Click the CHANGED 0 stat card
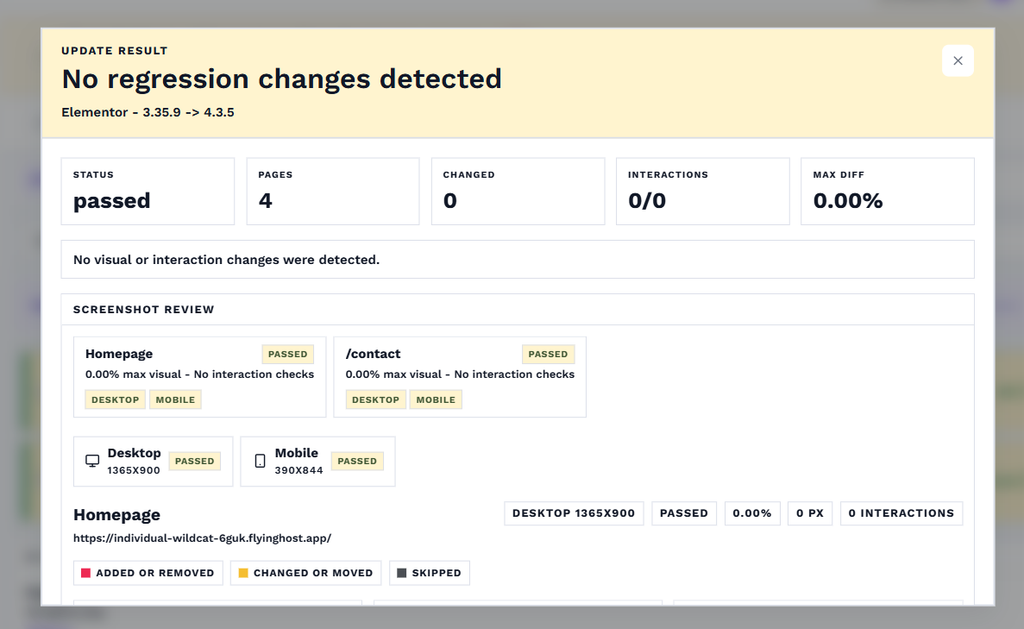Viewport: 1024px width, 629px height. click(x=518, y=191)
